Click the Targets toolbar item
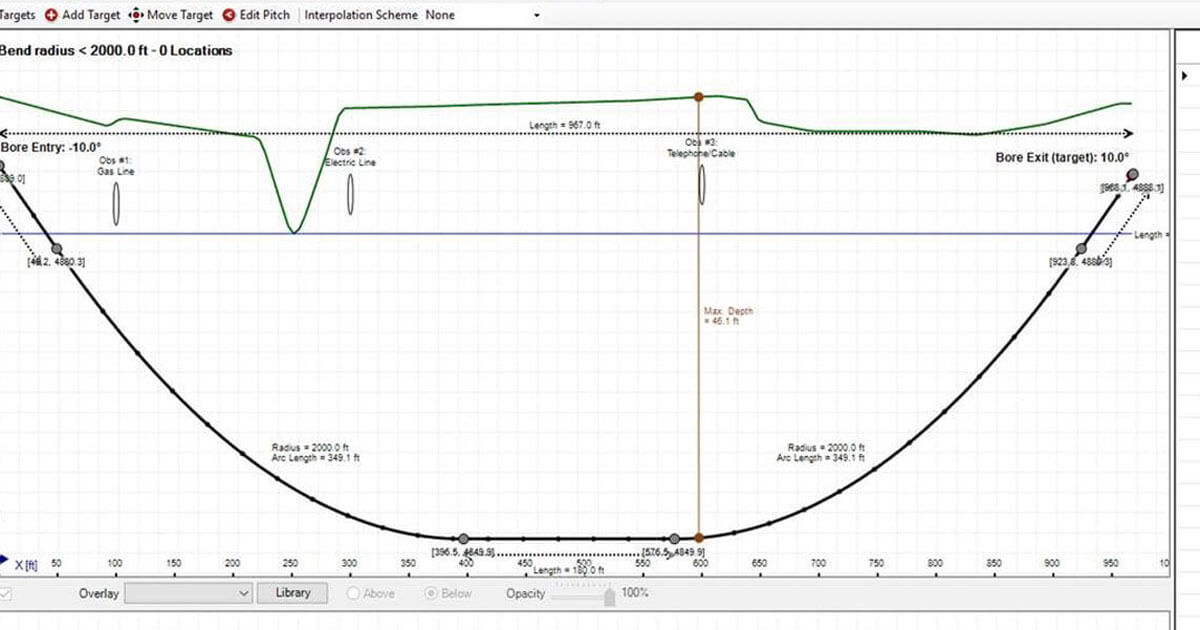The height and width of the screenshot is (630, 1200). (x=18, y=15)
